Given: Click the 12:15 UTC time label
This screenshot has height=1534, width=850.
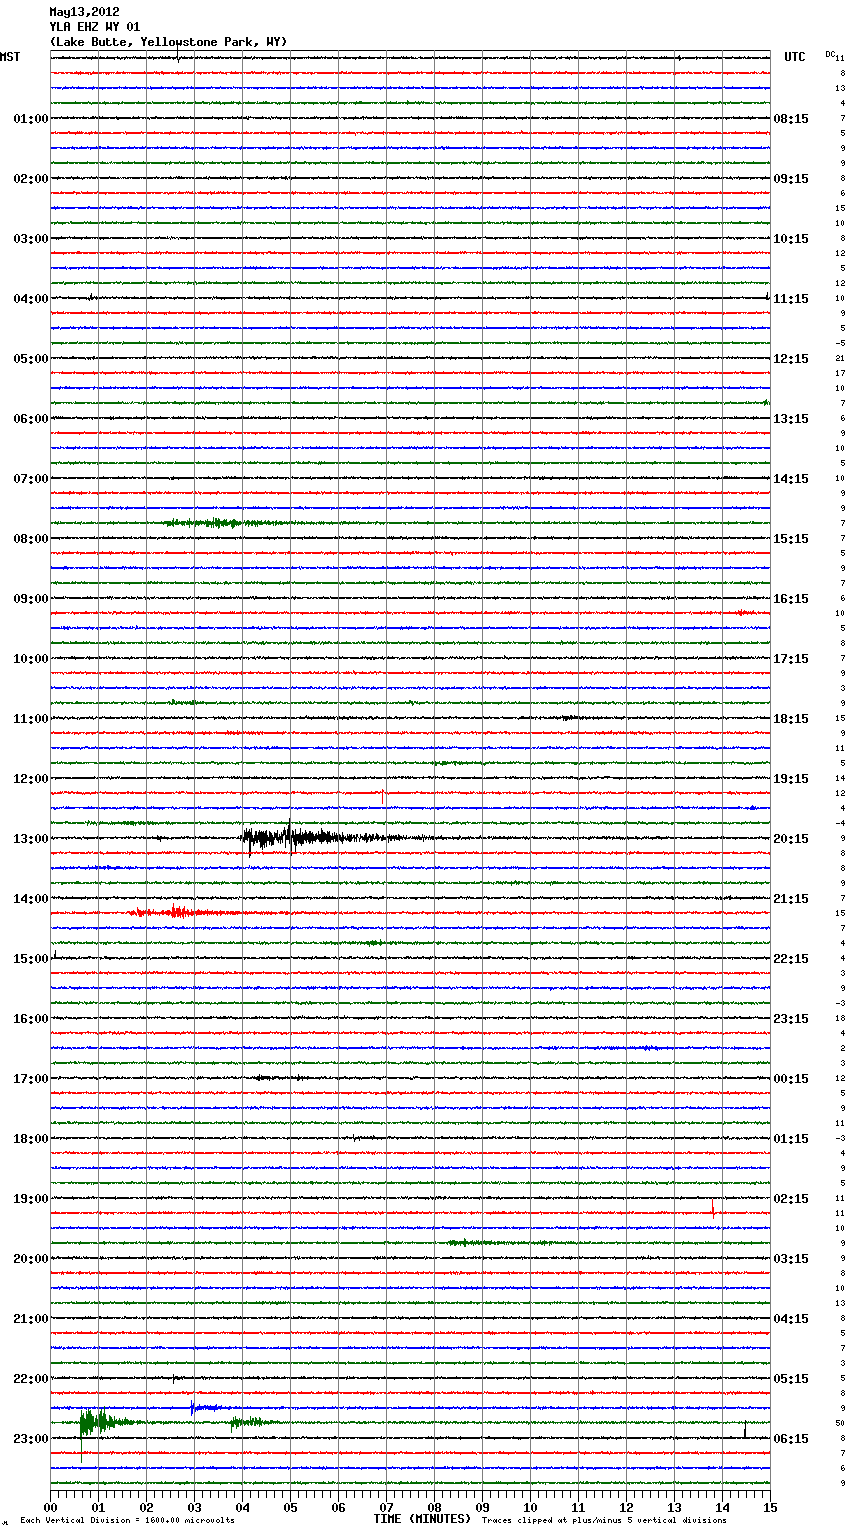Looking at the screenshot, I should coord(791,359).
